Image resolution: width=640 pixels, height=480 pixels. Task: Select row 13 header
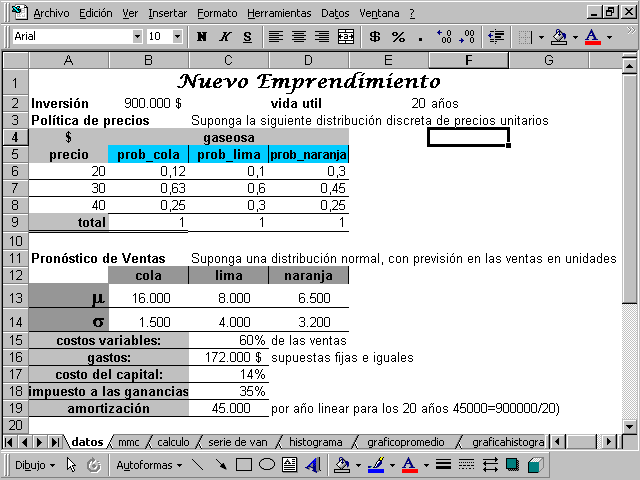point(16,298)
